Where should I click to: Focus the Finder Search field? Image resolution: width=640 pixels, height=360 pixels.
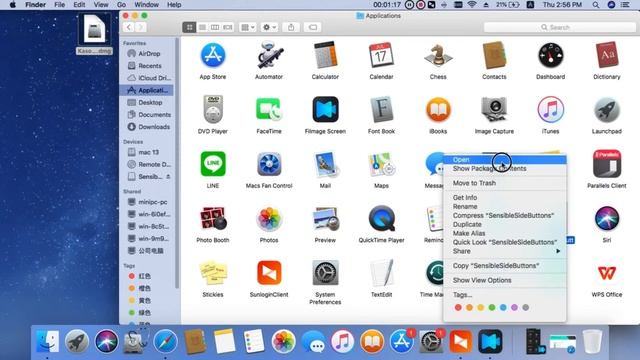559,27
